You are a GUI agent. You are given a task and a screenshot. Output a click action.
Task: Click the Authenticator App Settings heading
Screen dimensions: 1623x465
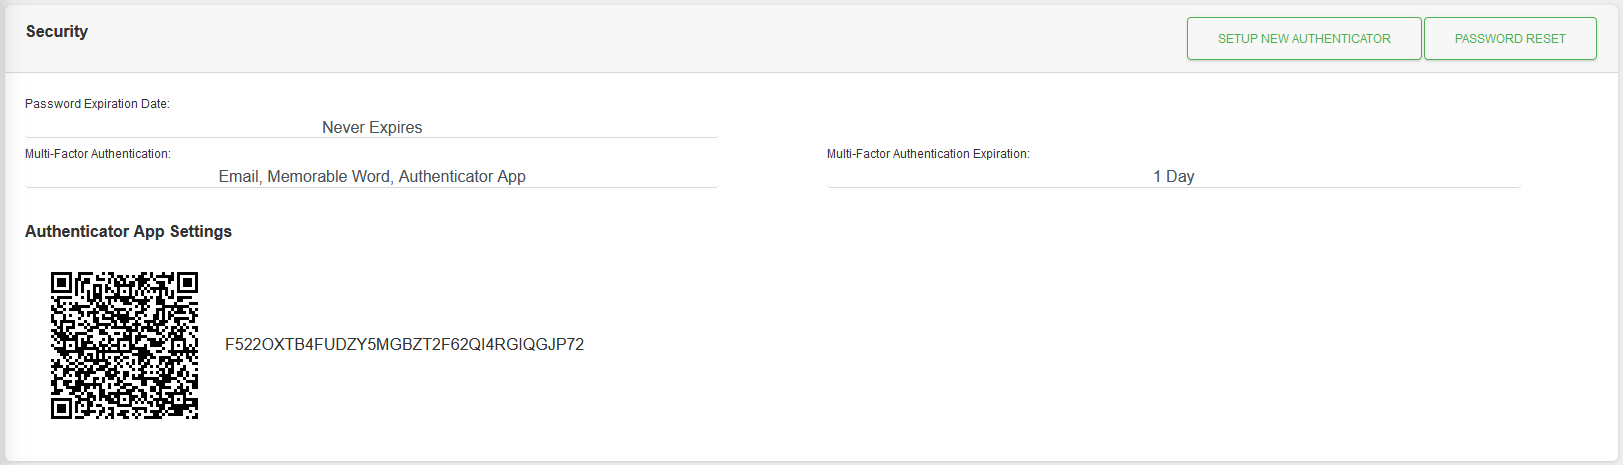coord(128,231)
